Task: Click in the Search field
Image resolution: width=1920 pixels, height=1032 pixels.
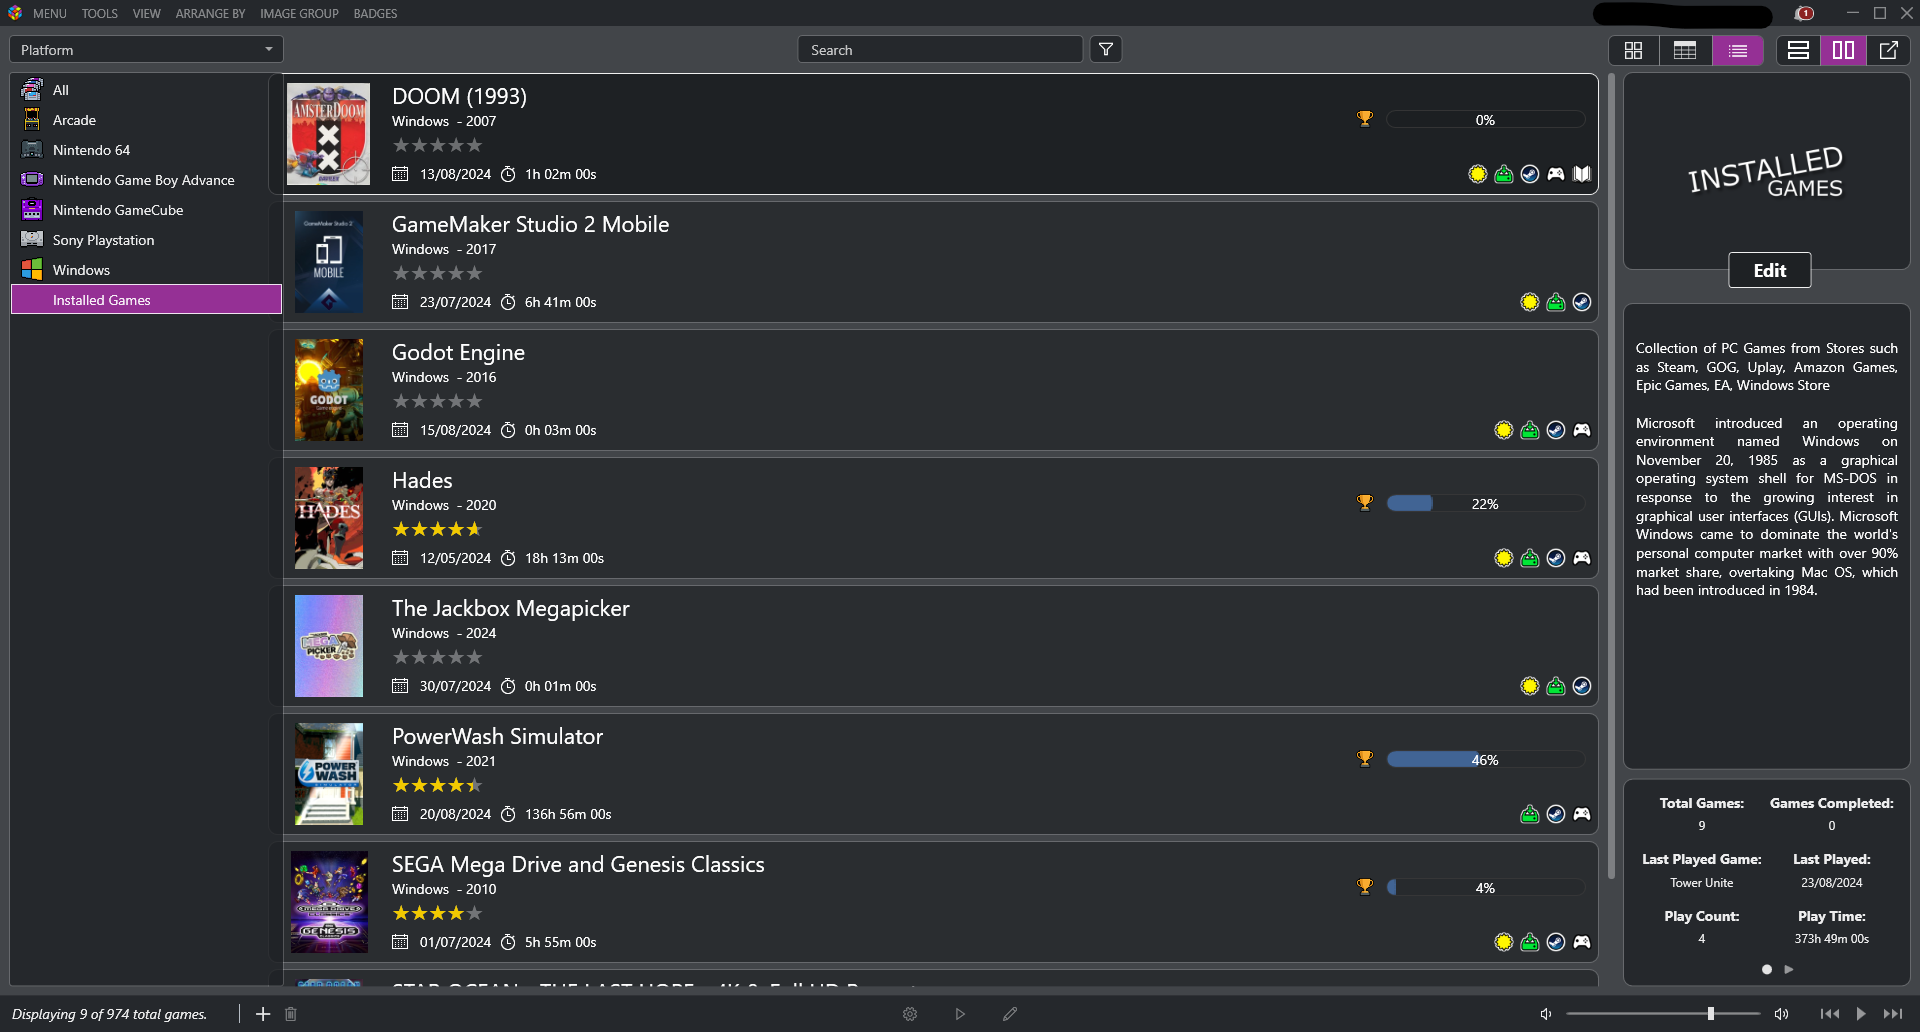Action: click(x=940, y=50)
